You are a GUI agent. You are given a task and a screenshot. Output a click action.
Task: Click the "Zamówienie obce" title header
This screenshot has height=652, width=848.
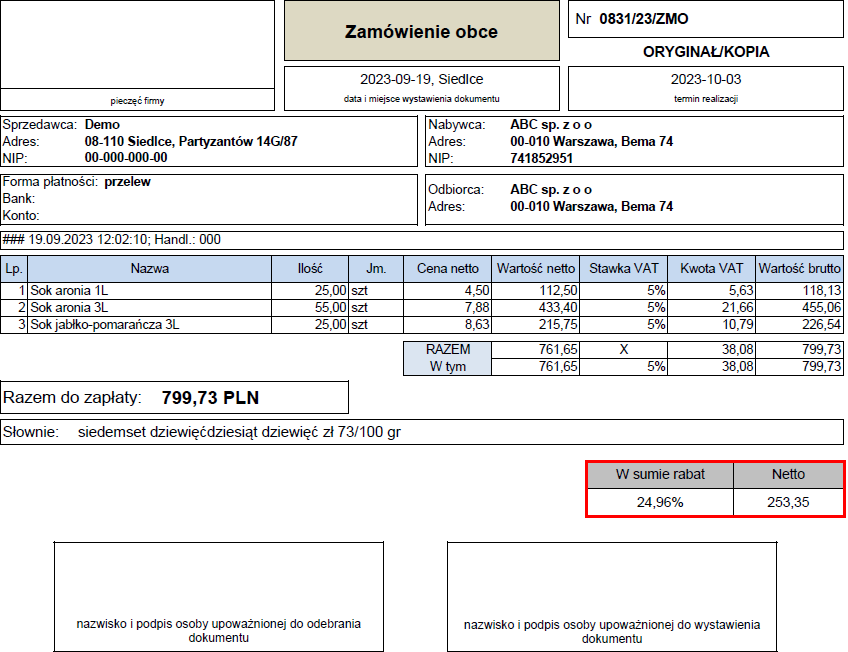pos(421,32)
